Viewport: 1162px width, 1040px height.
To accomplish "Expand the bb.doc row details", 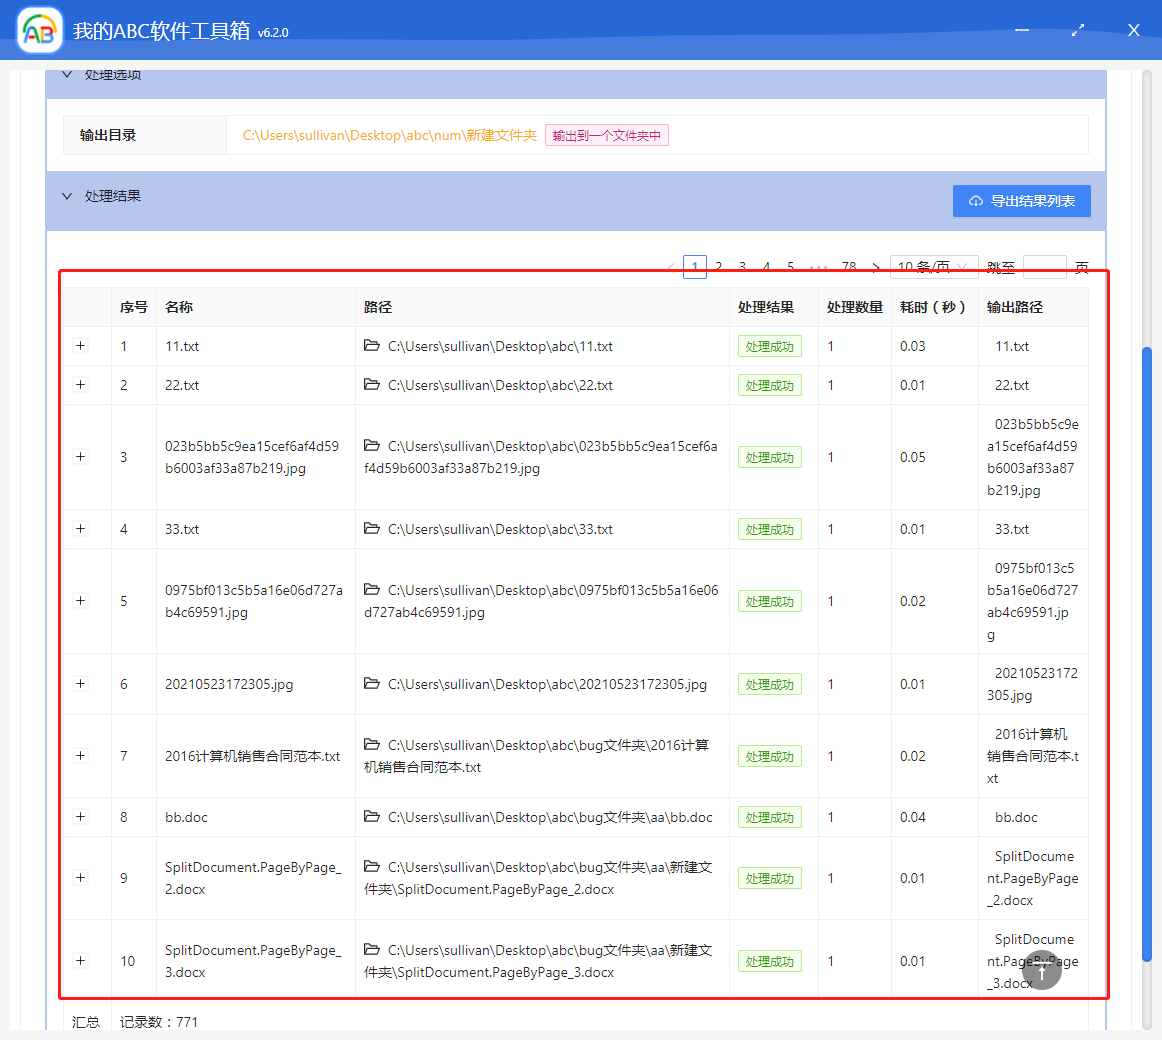I will [x=81, y=817].
